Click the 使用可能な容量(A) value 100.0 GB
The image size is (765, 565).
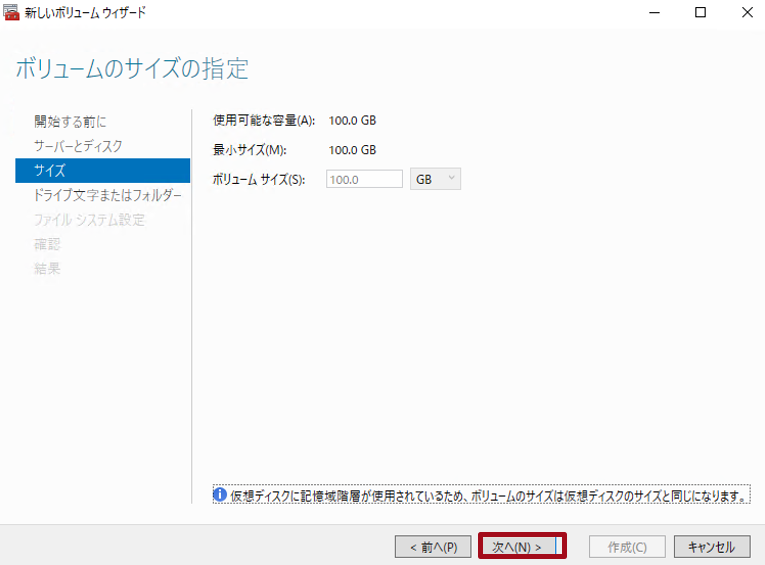point(352,121)
